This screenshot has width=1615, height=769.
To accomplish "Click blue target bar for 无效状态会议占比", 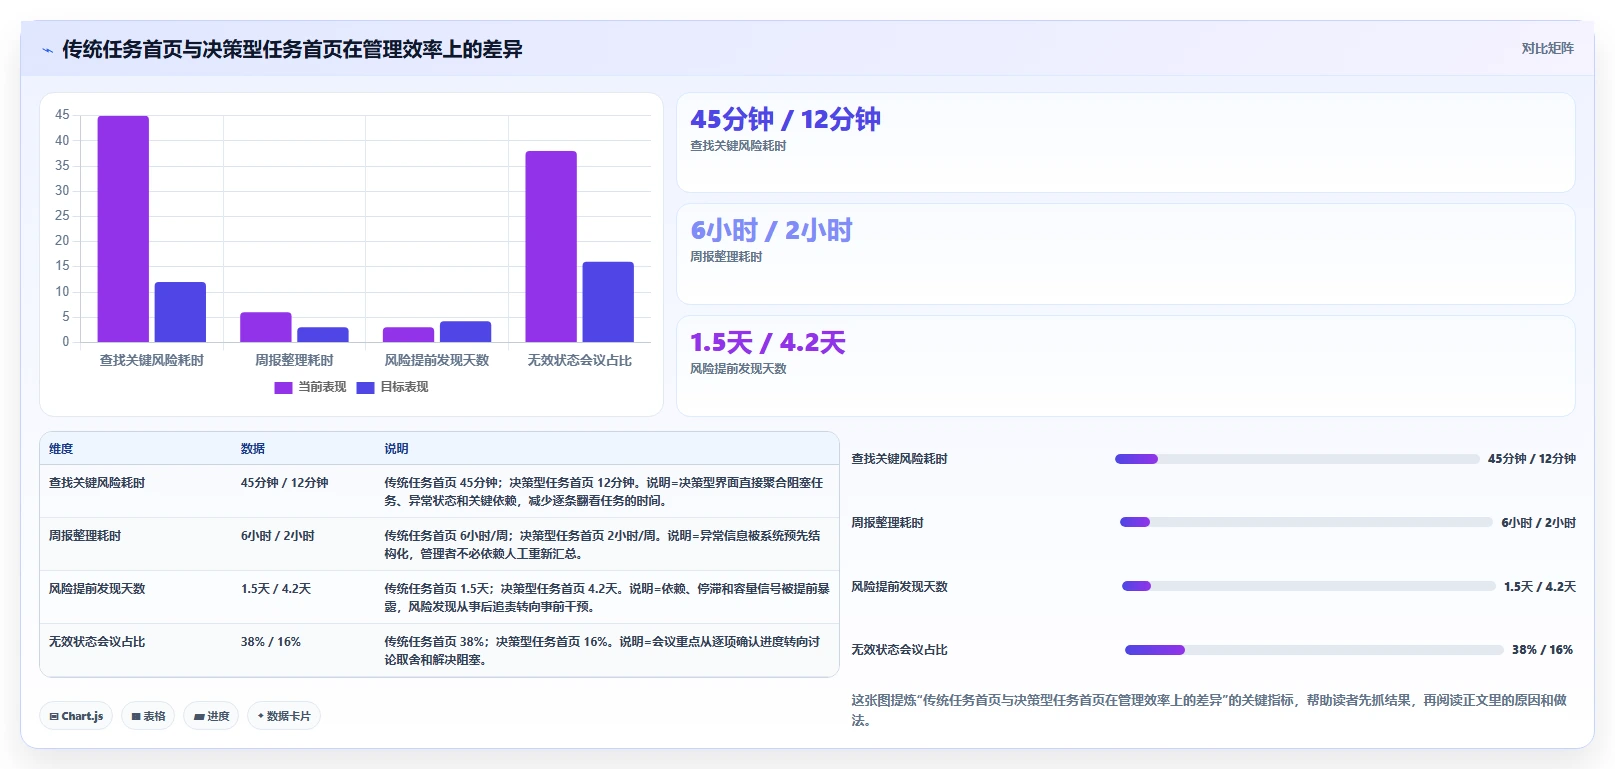I will tap(608, 302).
